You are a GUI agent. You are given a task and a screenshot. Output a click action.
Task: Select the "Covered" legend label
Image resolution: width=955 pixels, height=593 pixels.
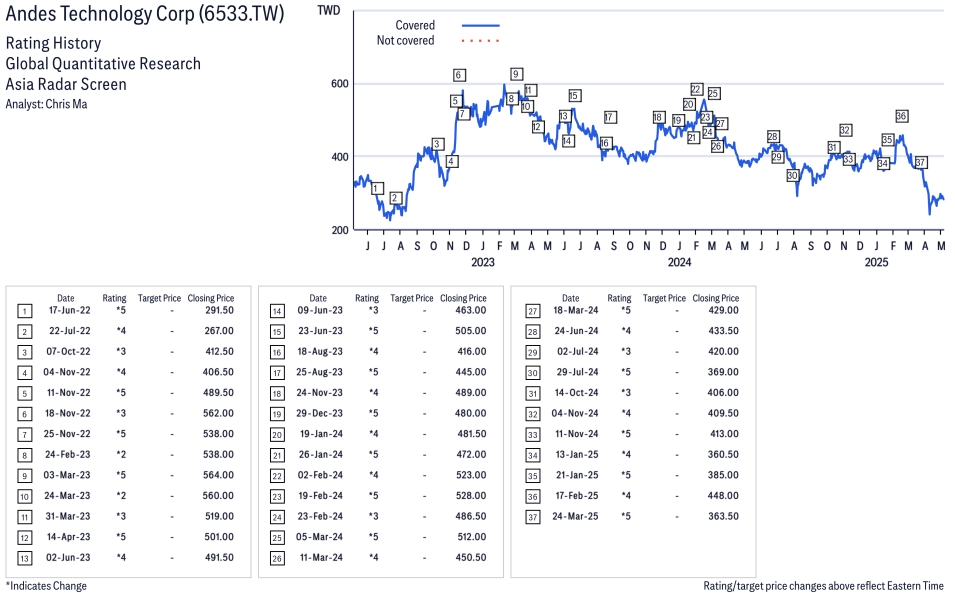click(x=415, y=26)
